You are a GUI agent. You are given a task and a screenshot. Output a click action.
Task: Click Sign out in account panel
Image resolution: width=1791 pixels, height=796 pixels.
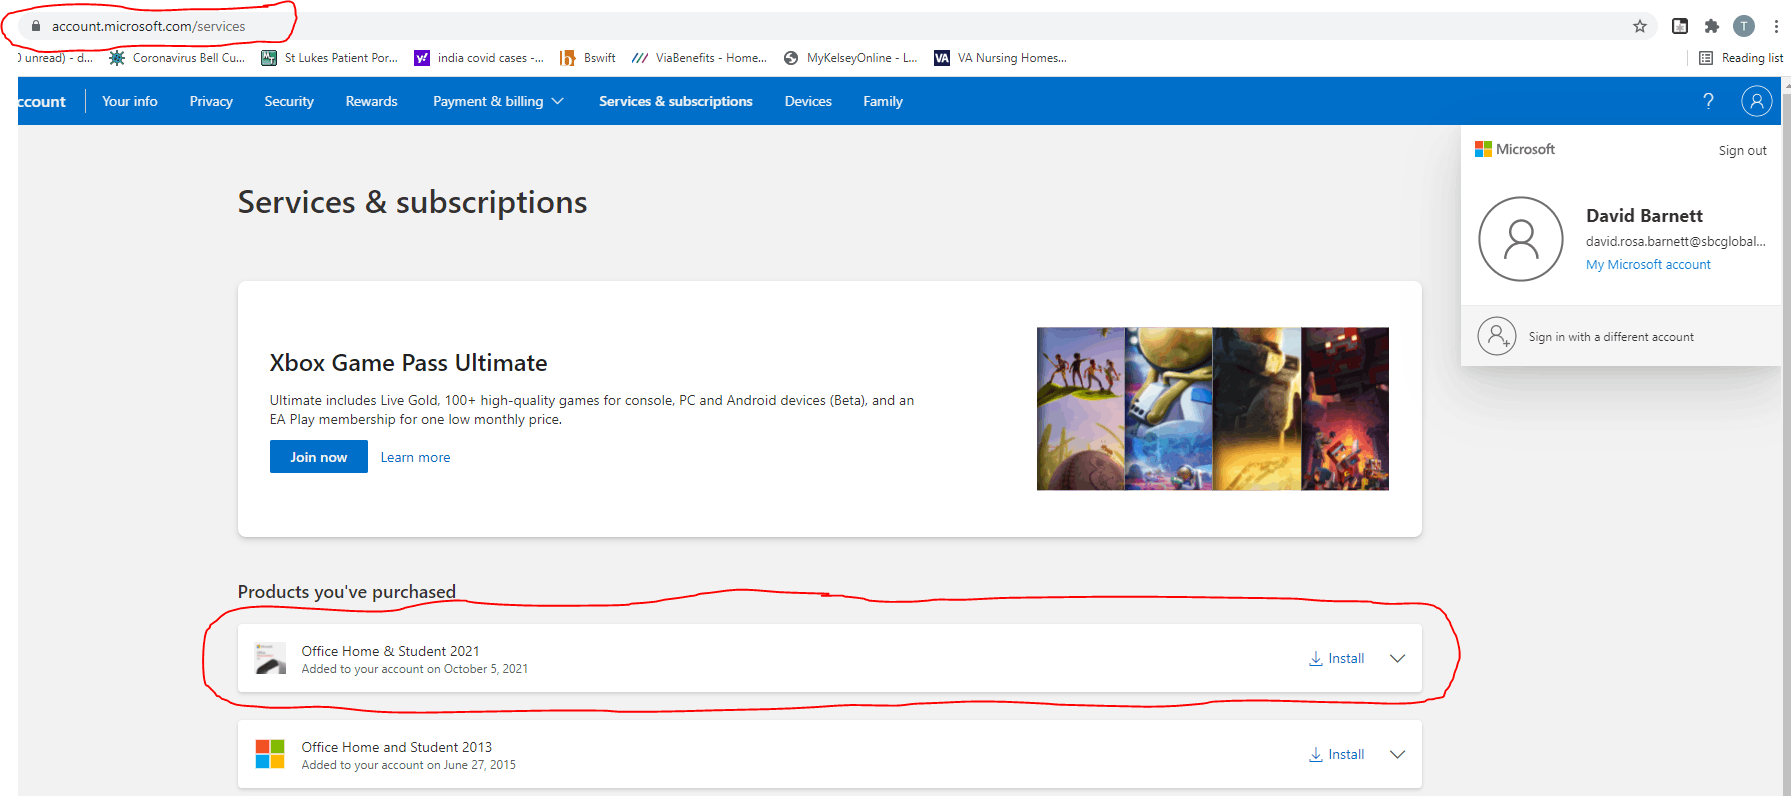pos(1743,150)
